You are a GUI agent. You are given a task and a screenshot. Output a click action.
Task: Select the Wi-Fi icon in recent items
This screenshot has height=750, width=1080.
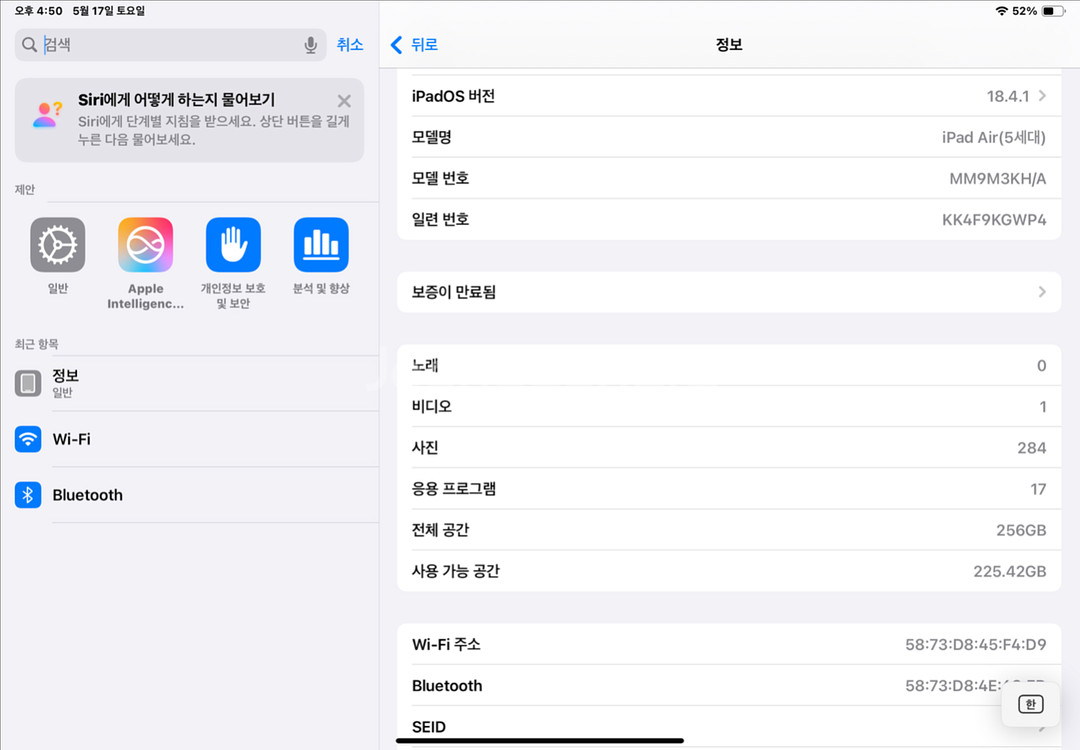28,439
